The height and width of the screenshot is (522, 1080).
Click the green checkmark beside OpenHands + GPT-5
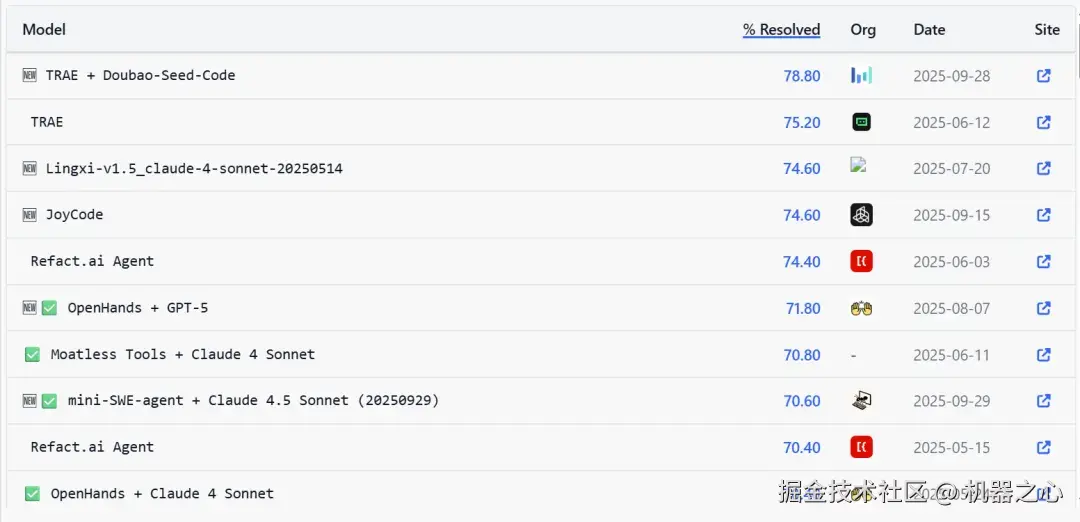point(49,308)
